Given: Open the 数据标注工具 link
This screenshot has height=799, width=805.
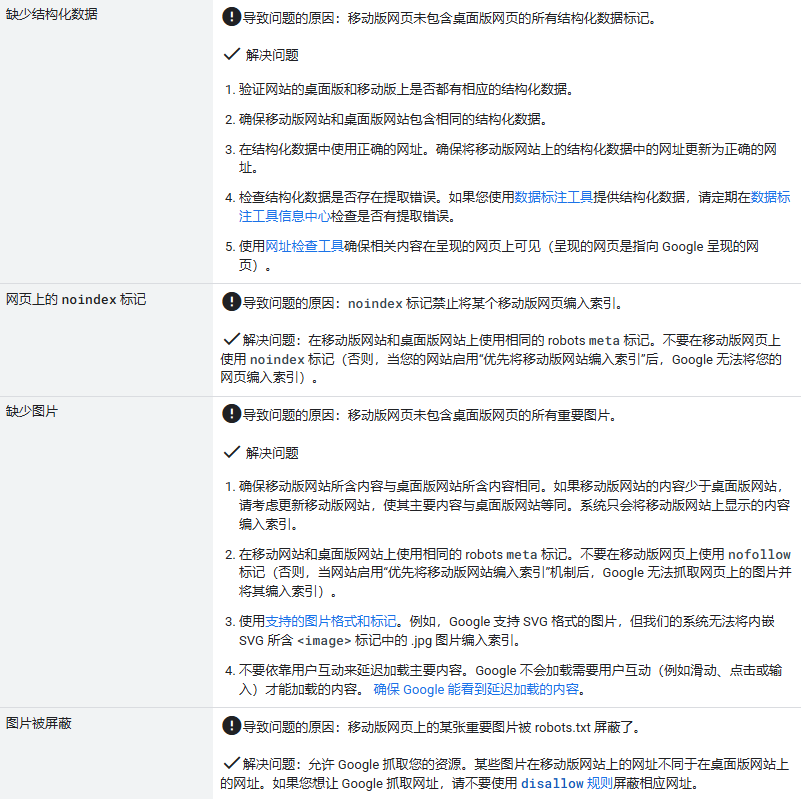Looking at the screenshot, I should (554, 198).
